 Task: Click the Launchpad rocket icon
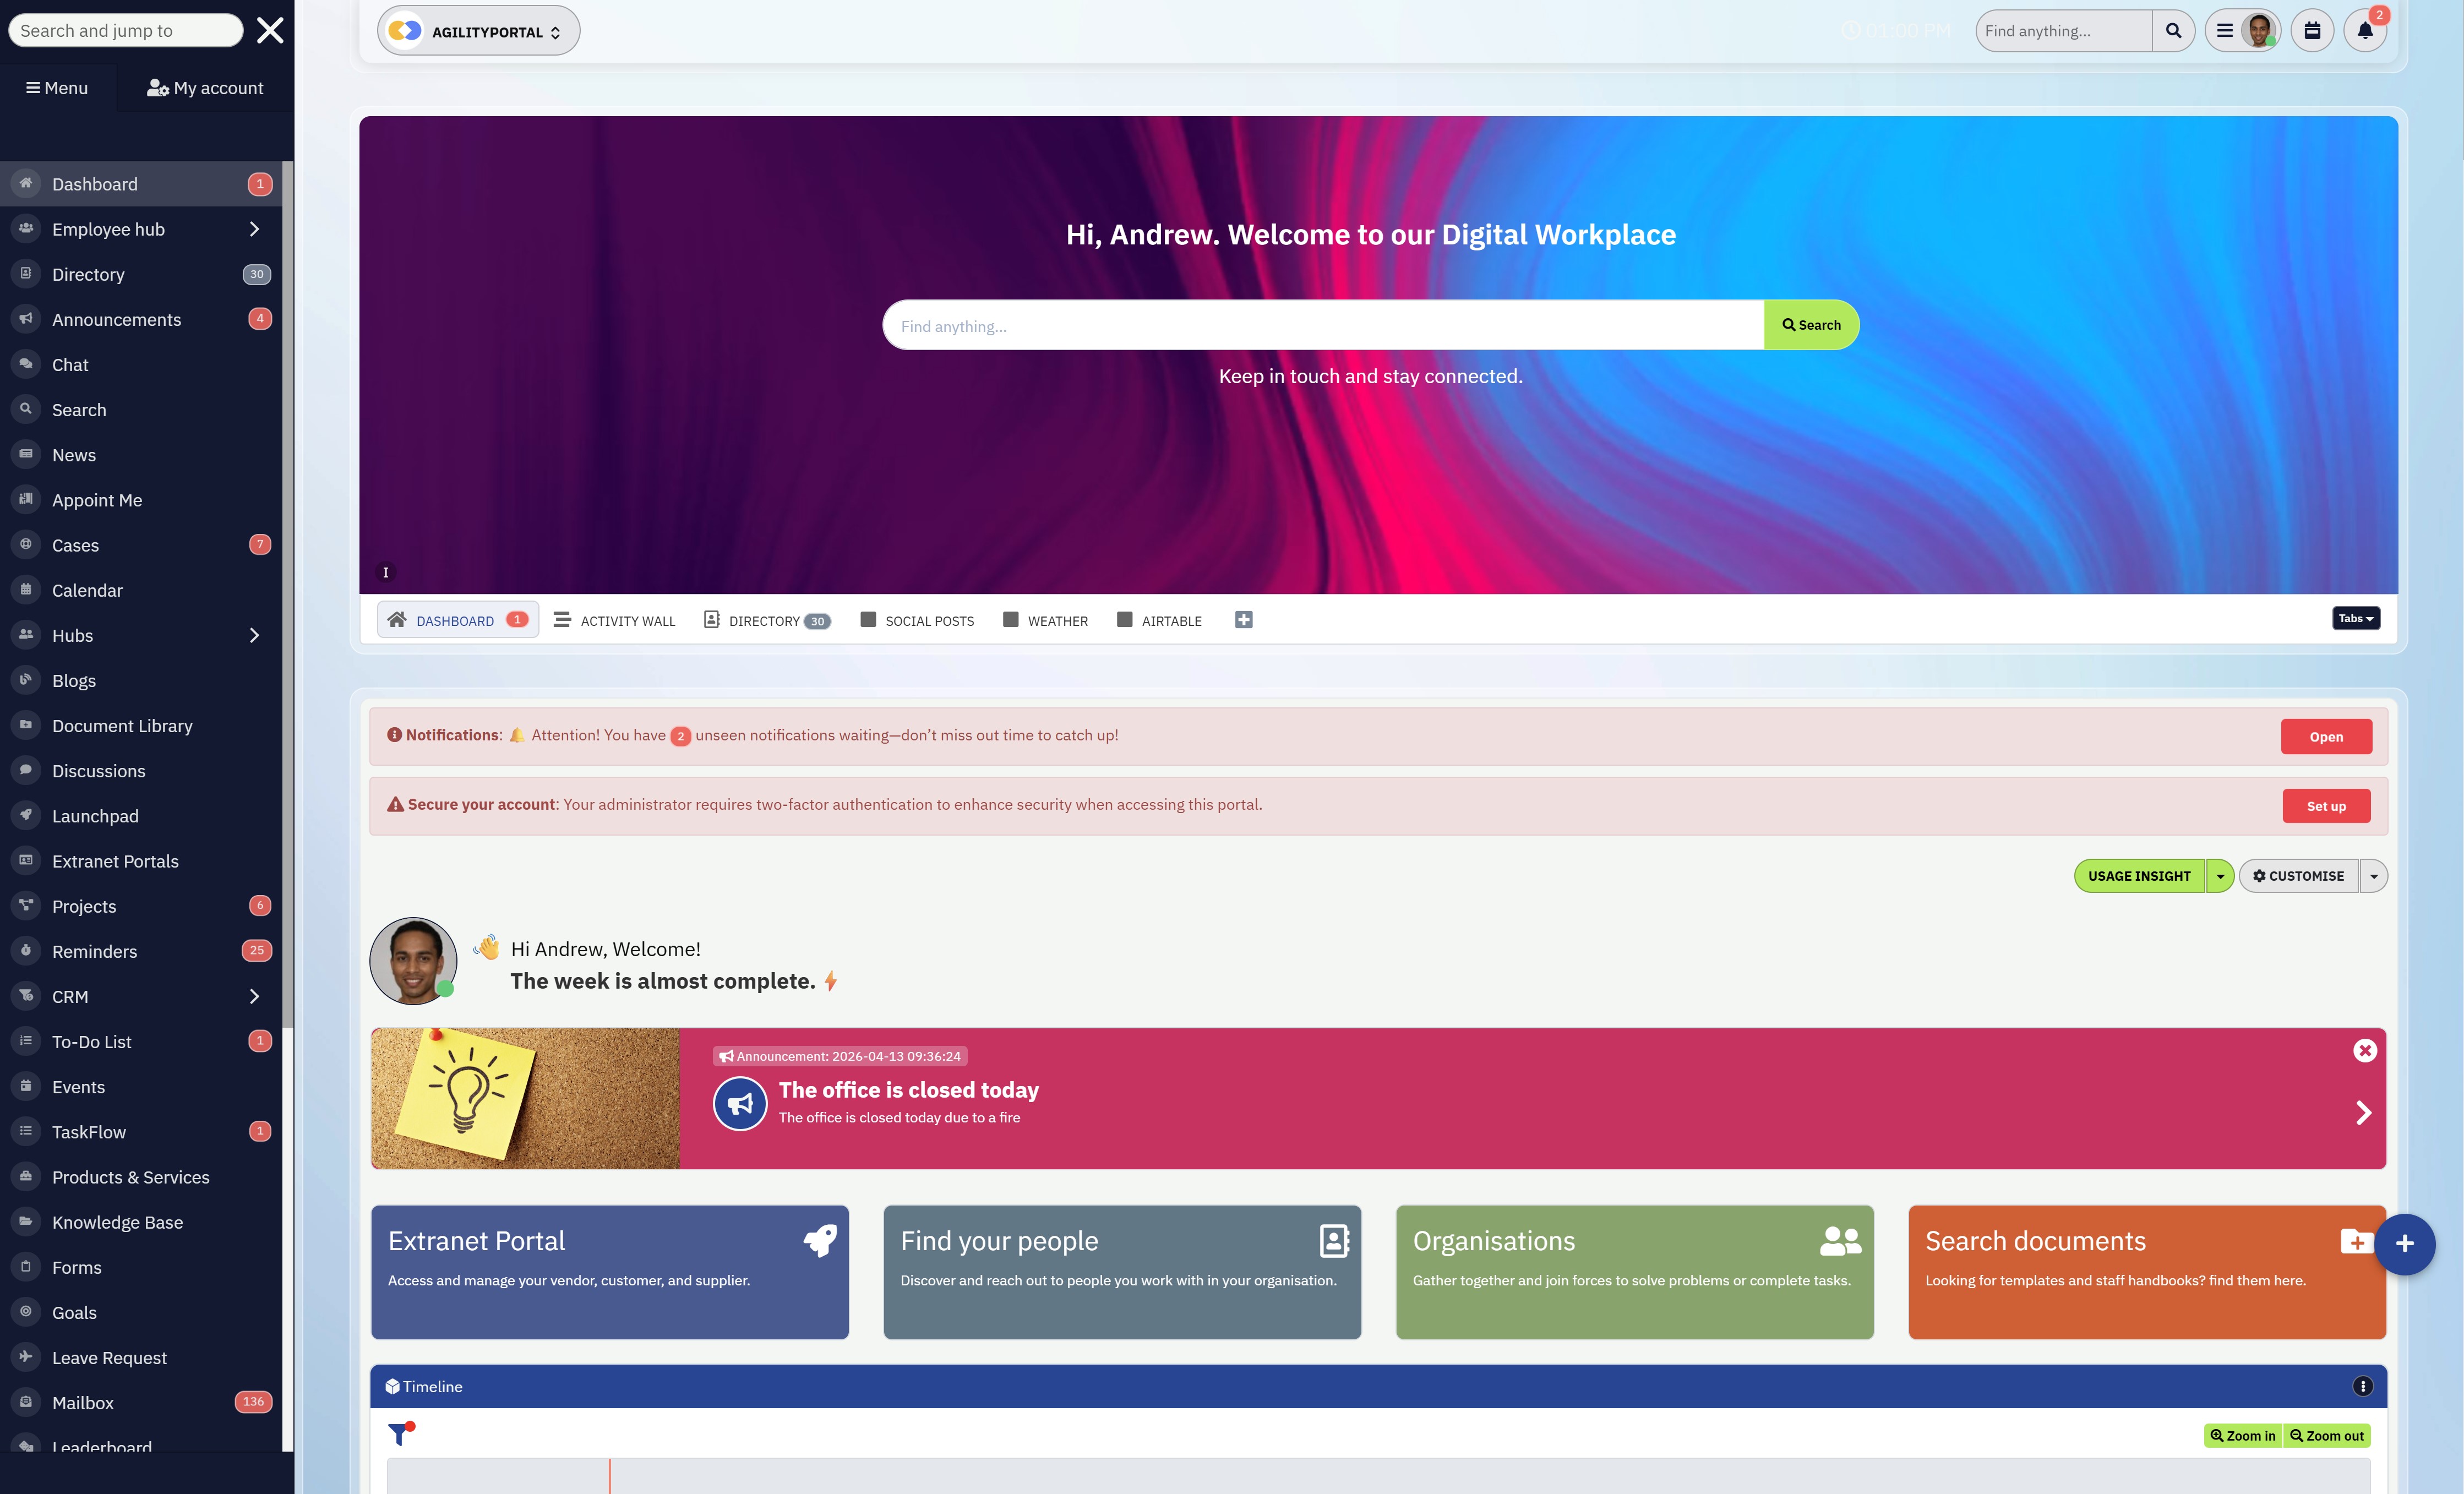(25, 815)
